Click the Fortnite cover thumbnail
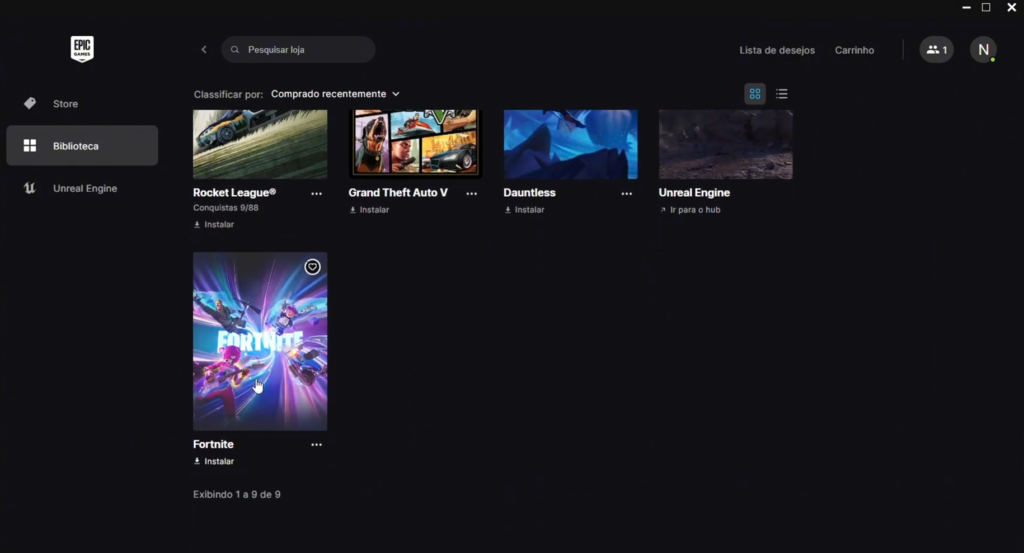 click(260, 341)
